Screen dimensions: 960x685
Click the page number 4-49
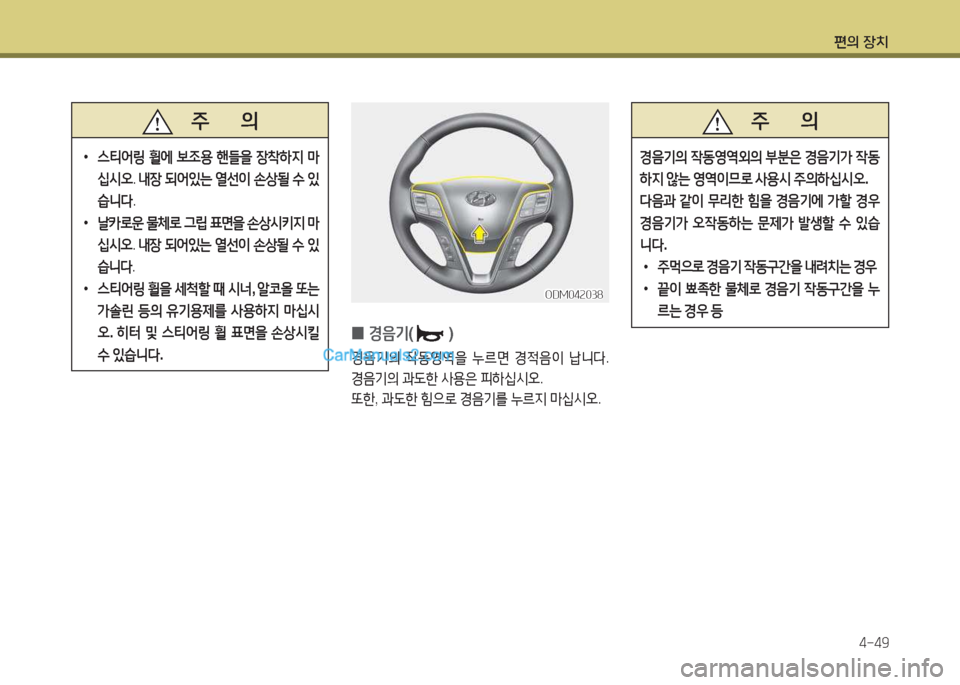point(874,642)
